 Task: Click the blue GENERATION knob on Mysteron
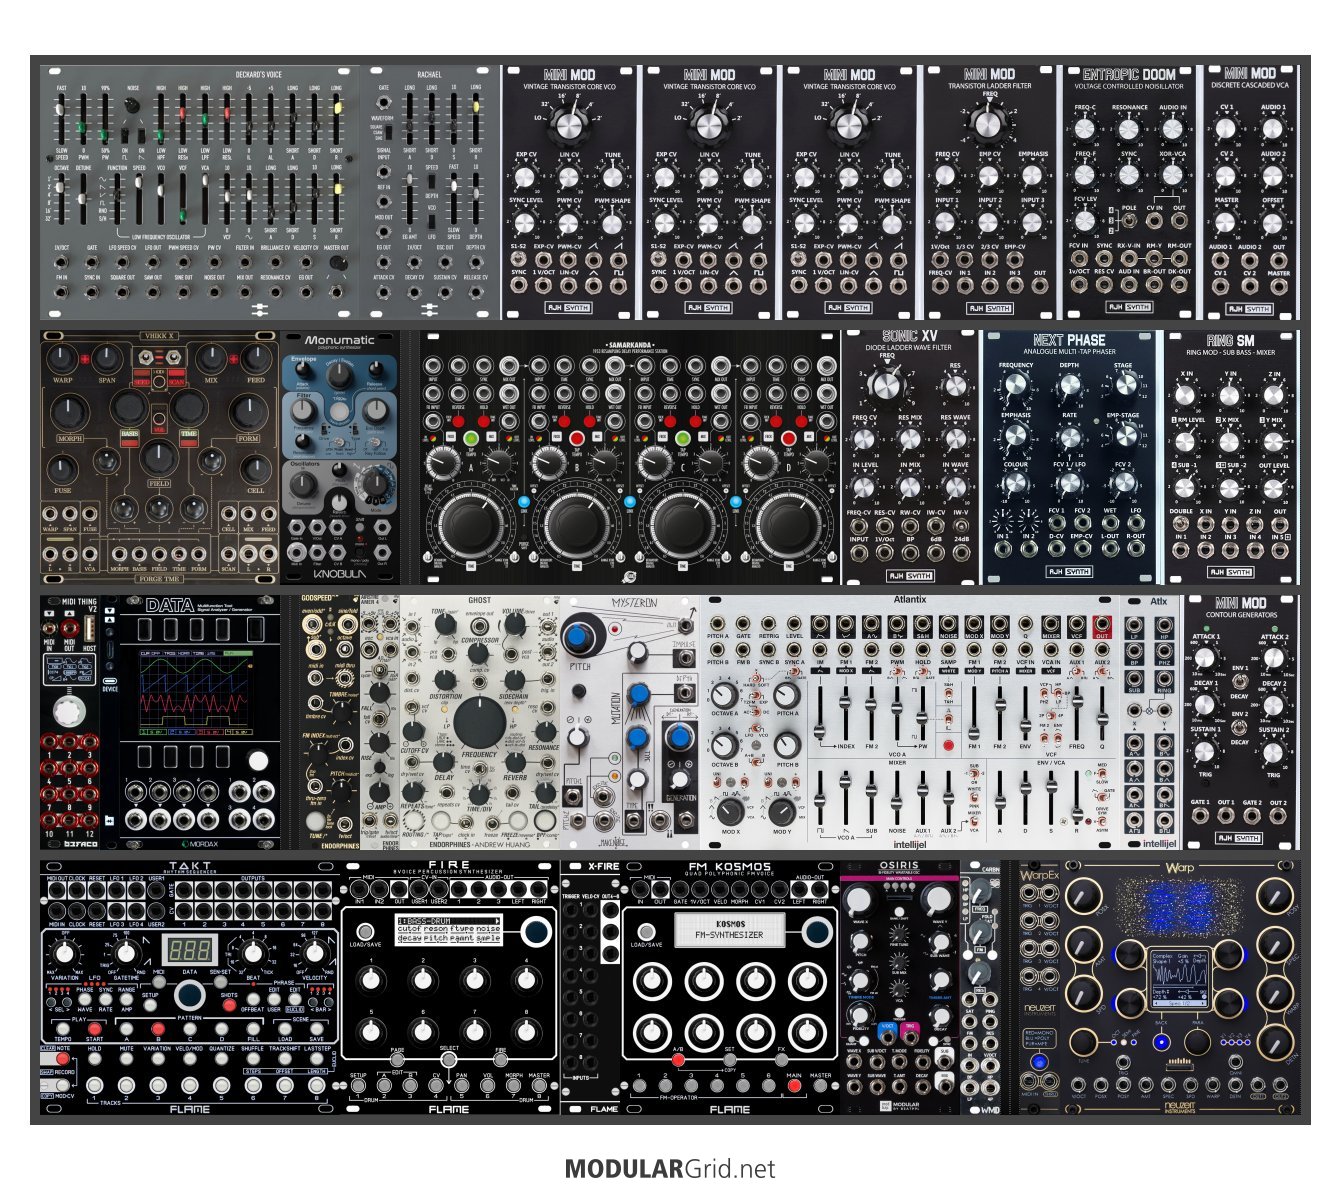click(x=679, y=736)
